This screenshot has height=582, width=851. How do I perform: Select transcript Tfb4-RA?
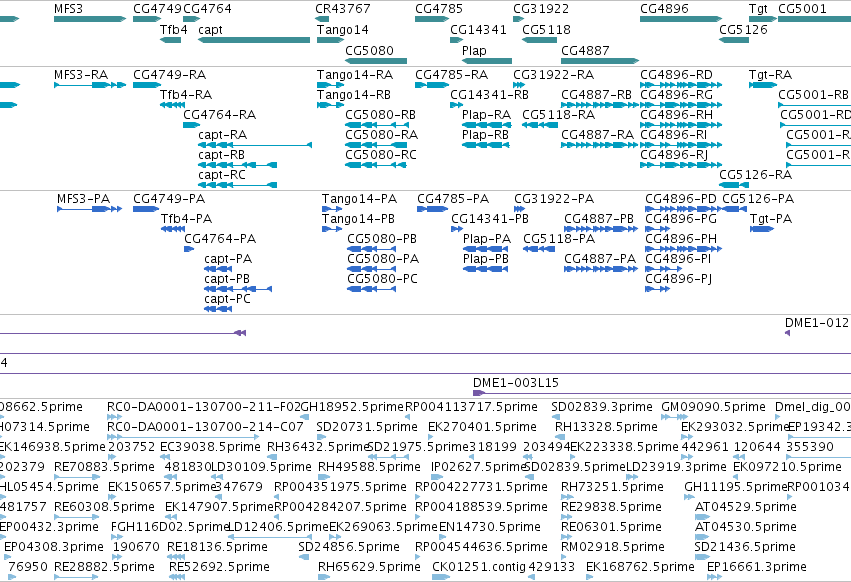coord(173,105)
